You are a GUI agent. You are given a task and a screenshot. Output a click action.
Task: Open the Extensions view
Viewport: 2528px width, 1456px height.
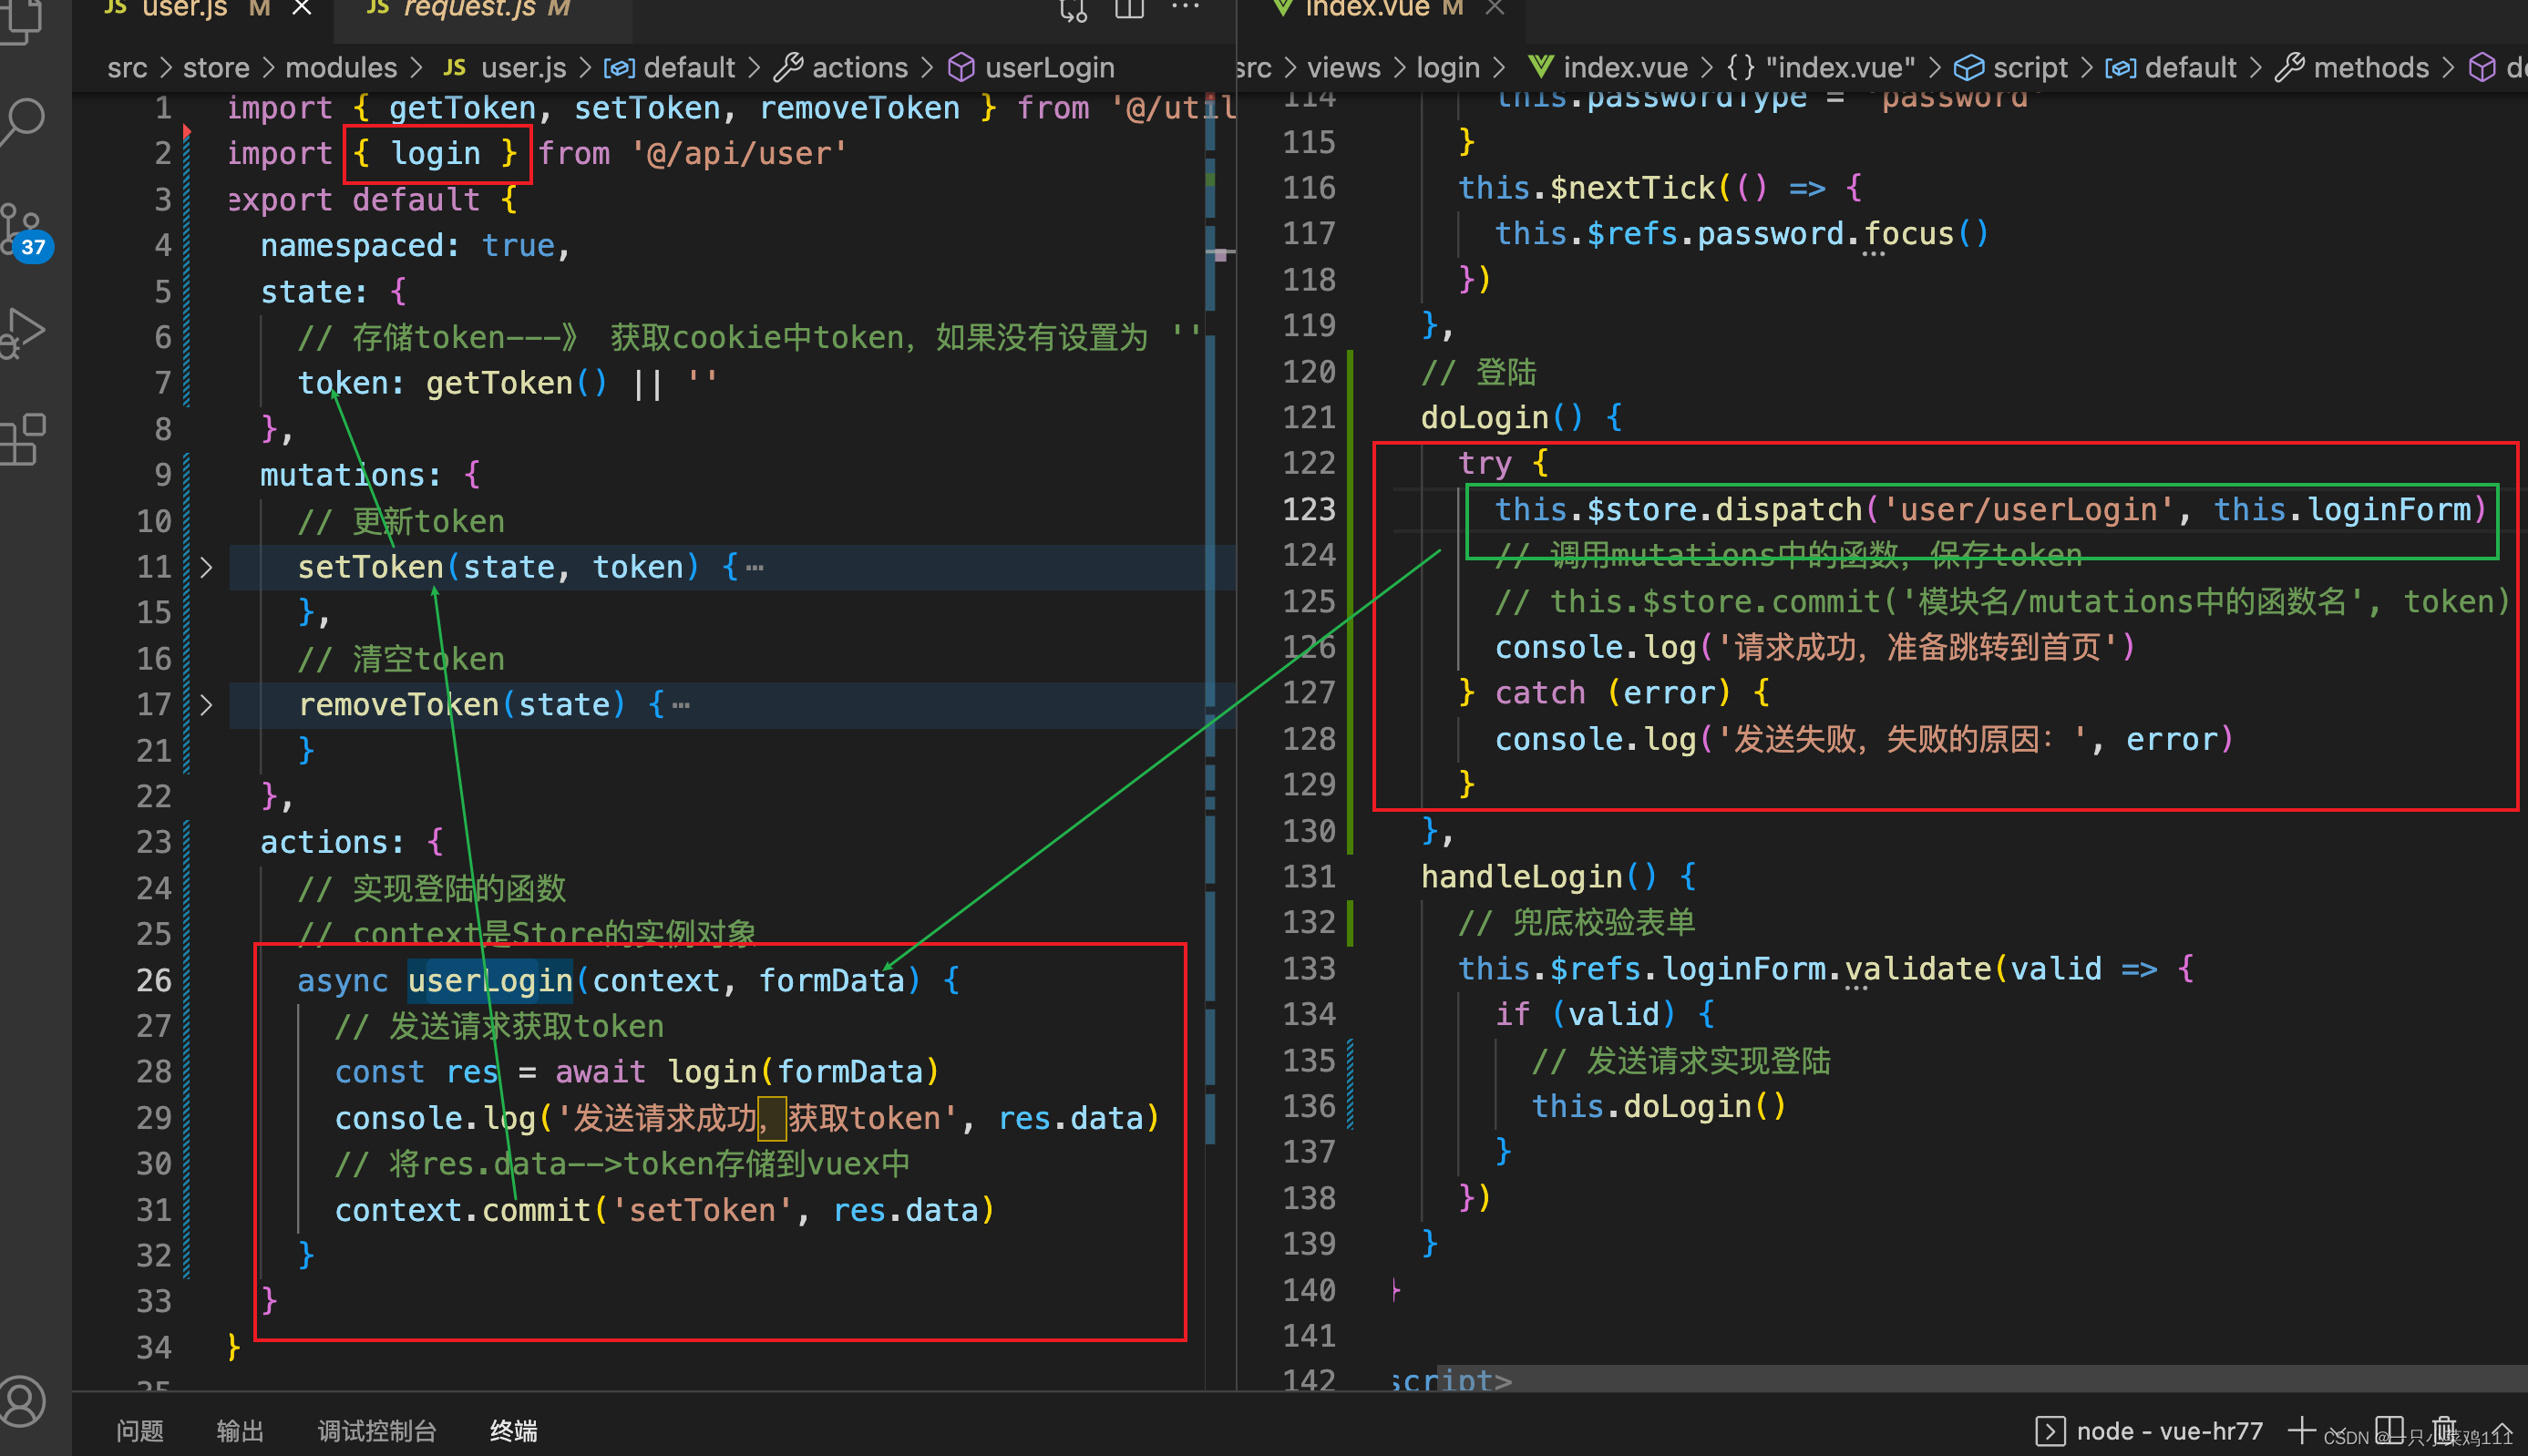pyautogui.click(x=24, y=440)
